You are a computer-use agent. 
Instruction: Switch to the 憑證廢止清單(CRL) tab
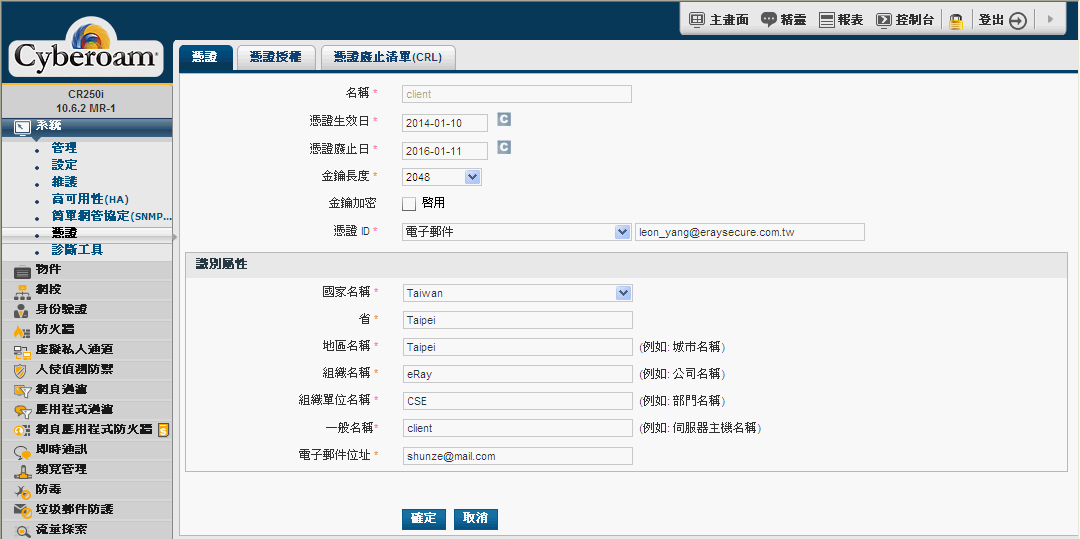click(388, 58)
